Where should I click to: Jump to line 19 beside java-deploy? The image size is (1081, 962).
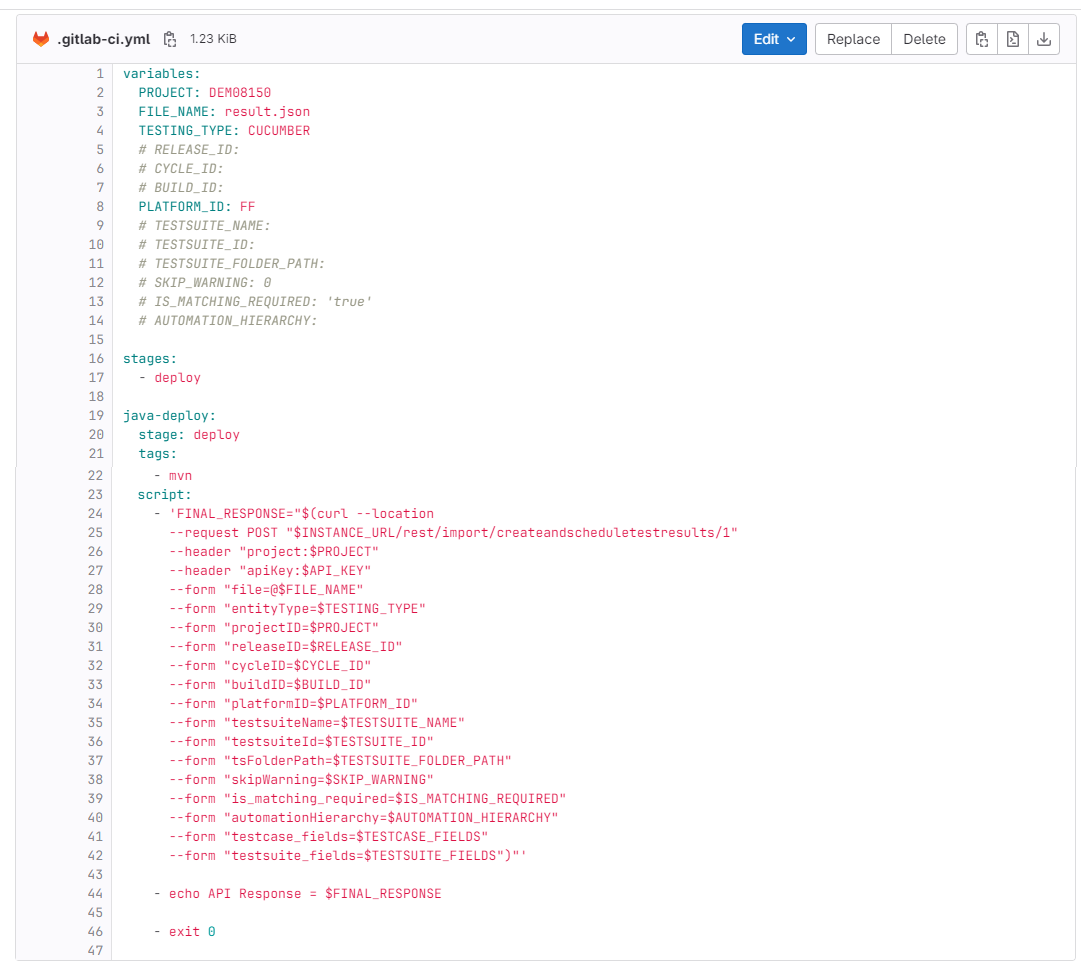pos(96,415)
